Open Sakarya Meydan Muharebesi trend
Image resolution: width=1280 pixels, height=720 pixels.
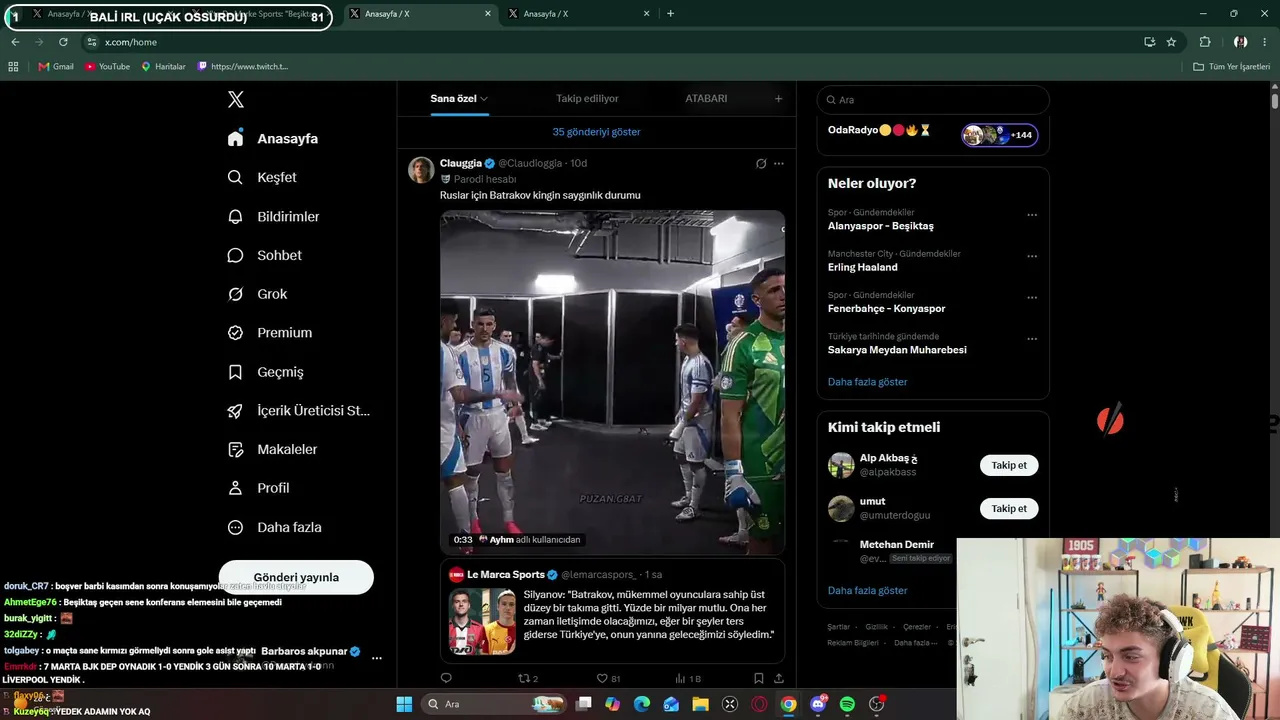click(897, 350)
